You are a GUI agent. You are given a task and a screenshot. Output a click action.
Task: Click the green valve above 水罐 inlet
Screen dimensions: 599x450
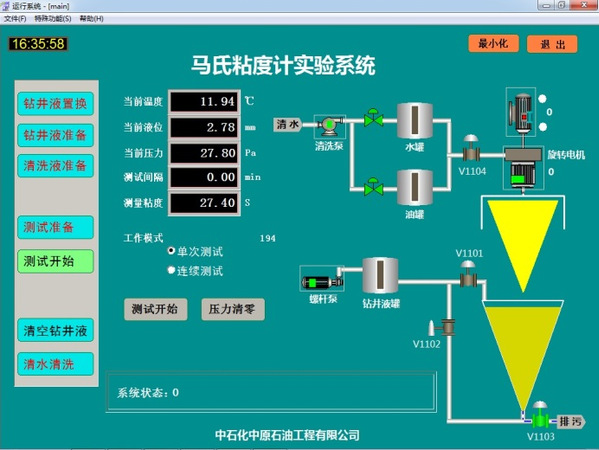373,118
